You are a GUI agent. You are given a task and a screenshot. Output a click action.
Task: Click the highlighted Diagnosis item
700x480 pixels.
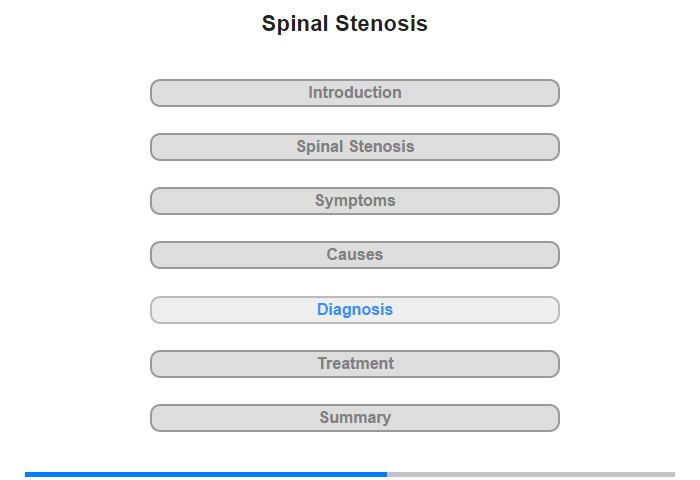[x=354, y=310]
